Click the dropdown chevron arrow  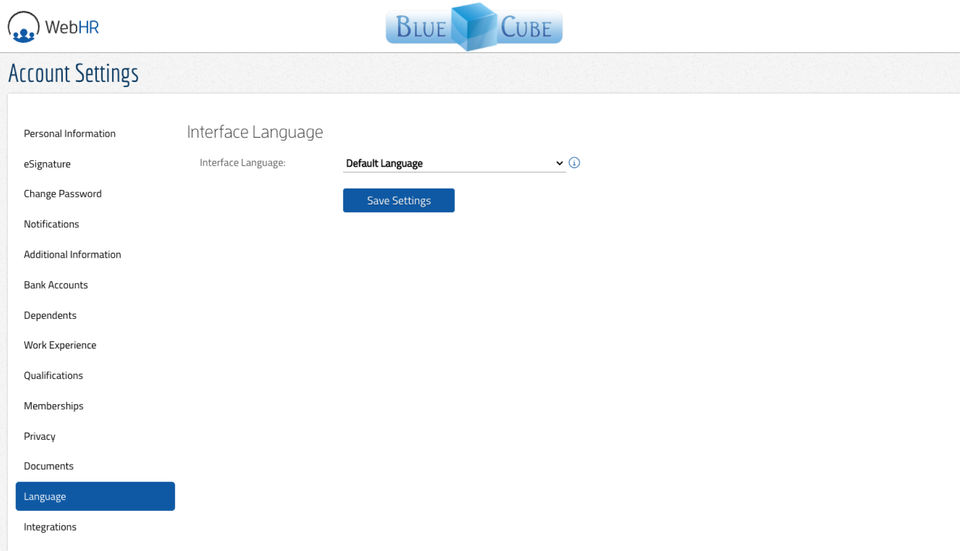(559, 163)
